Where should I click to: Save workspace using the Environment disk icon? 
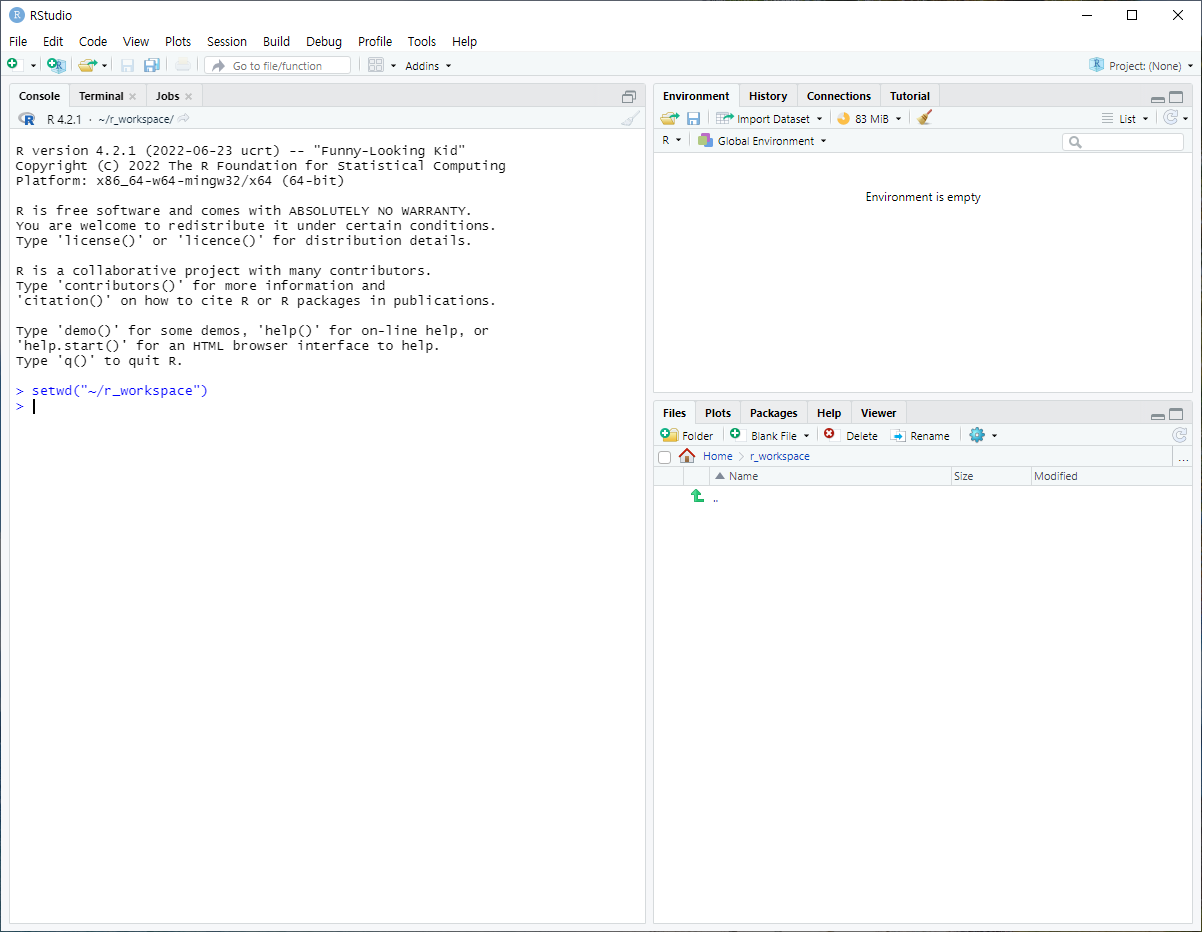point(693,118)
